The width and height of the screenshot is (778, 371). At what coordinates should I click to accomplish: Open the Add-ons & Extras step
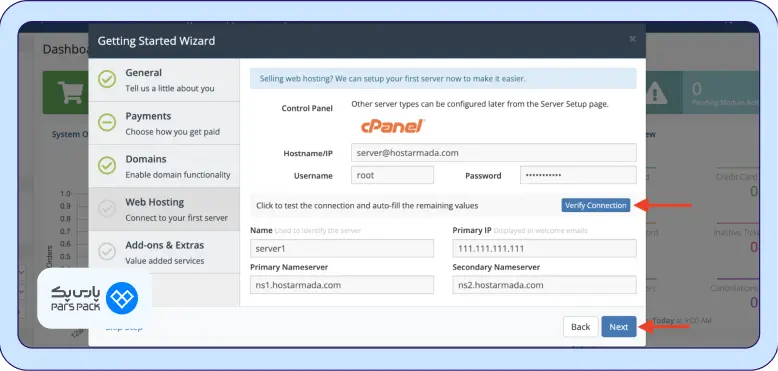pos(164,252)
